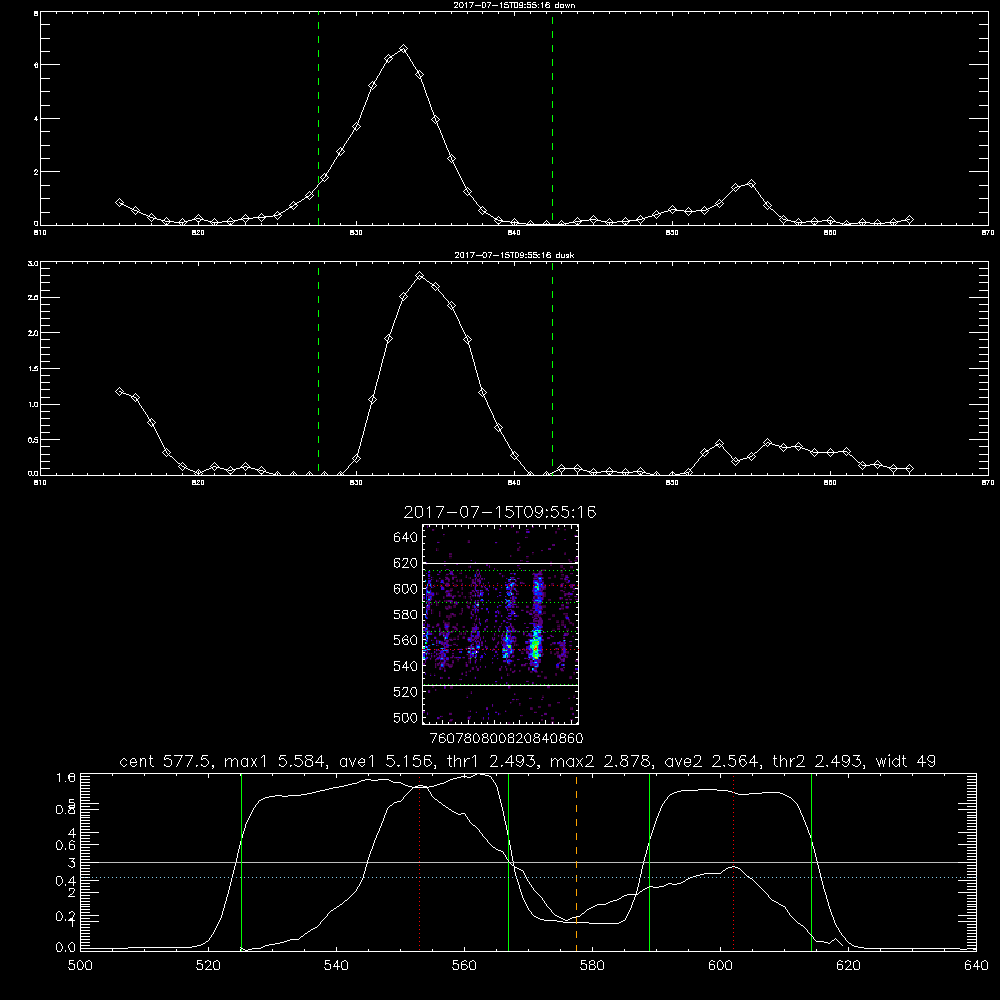
Task: Select the "cent 577.5" value in stats line
Action: pos(166,761)
